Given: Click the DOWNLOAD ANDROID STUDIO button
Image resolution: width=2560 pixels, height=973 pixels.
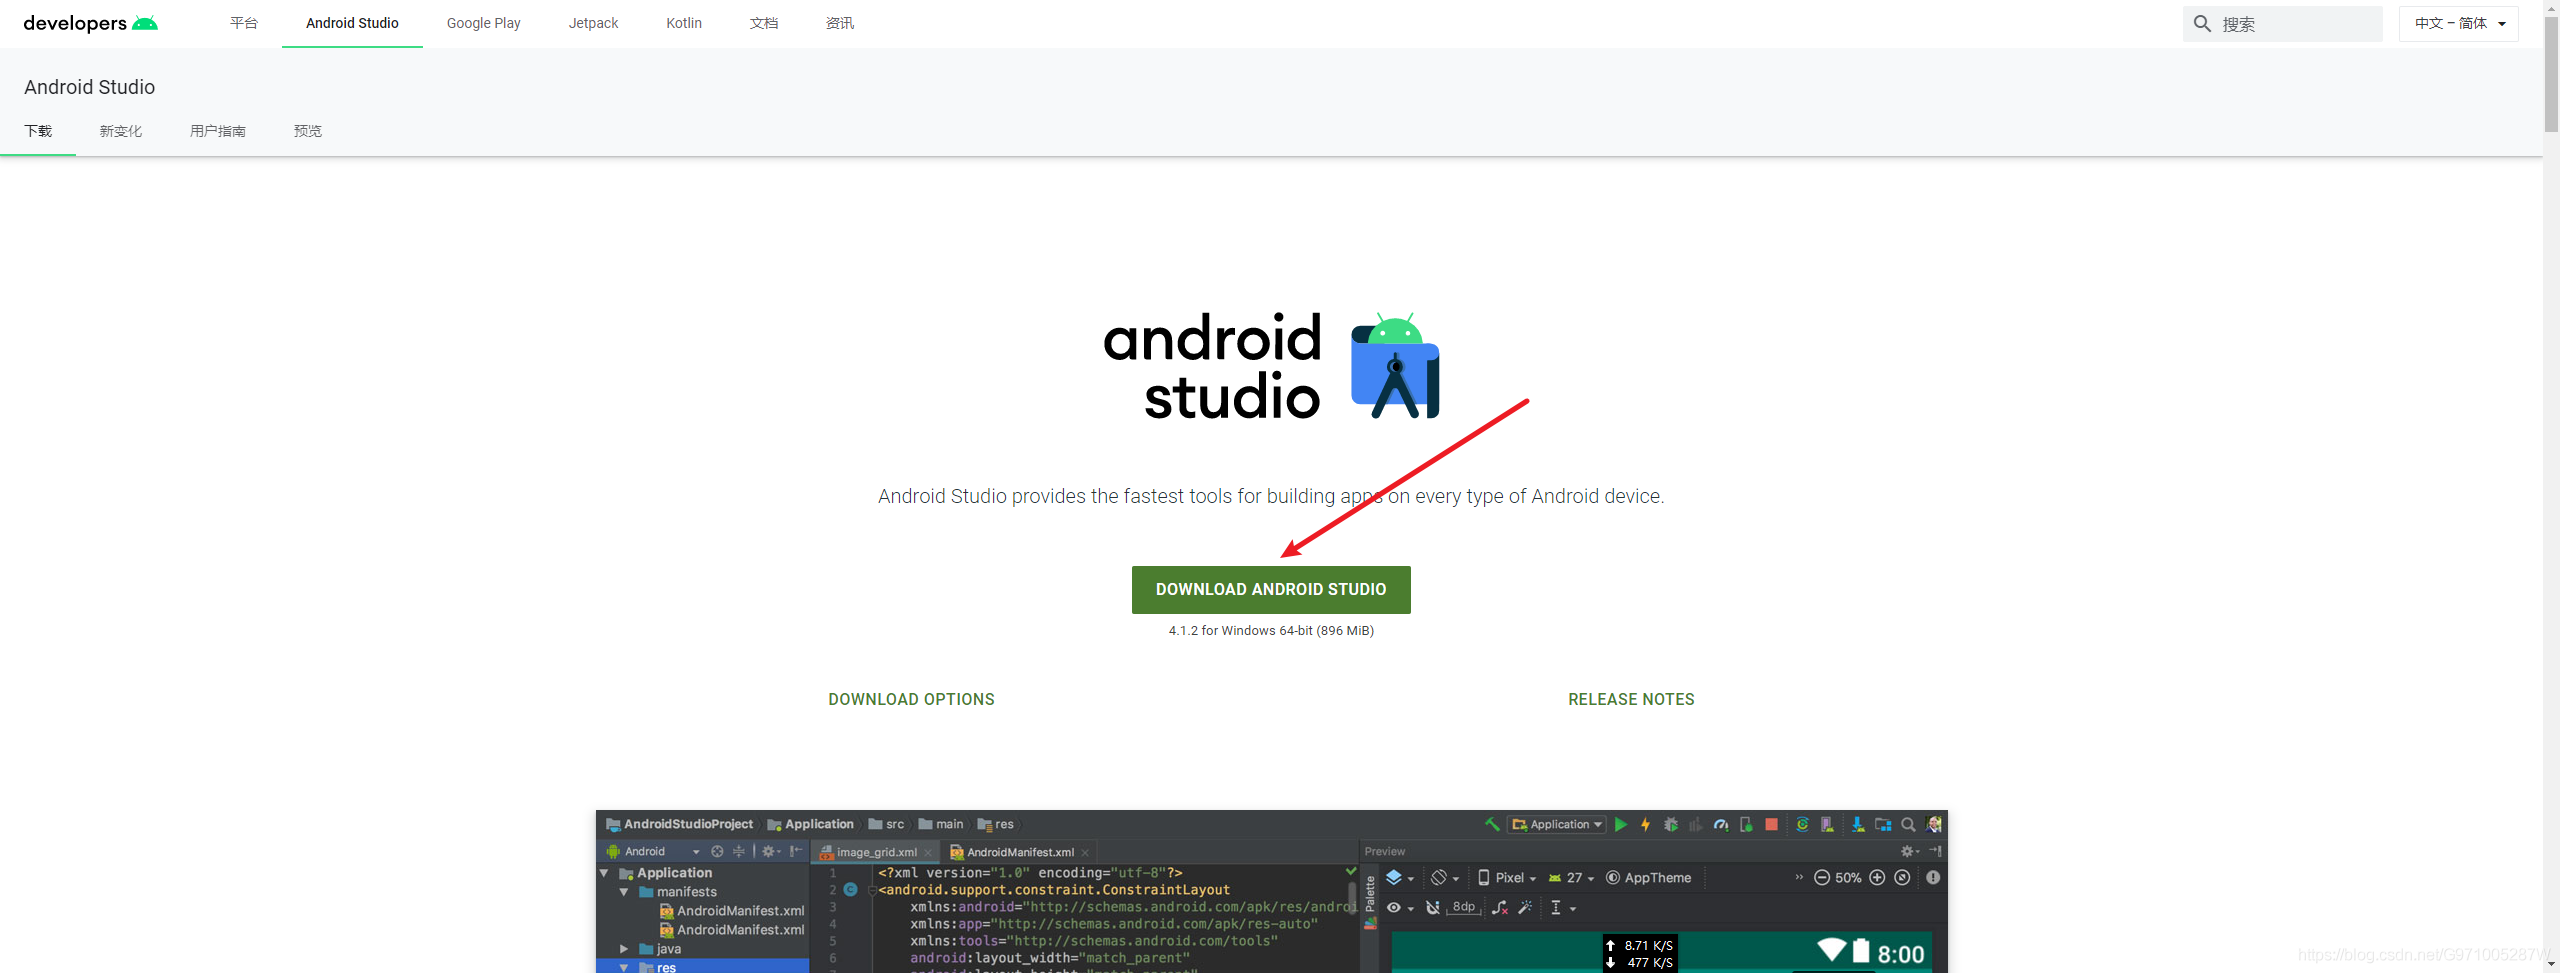Looking at the screenshot, I should click(x=1271, y=590).
